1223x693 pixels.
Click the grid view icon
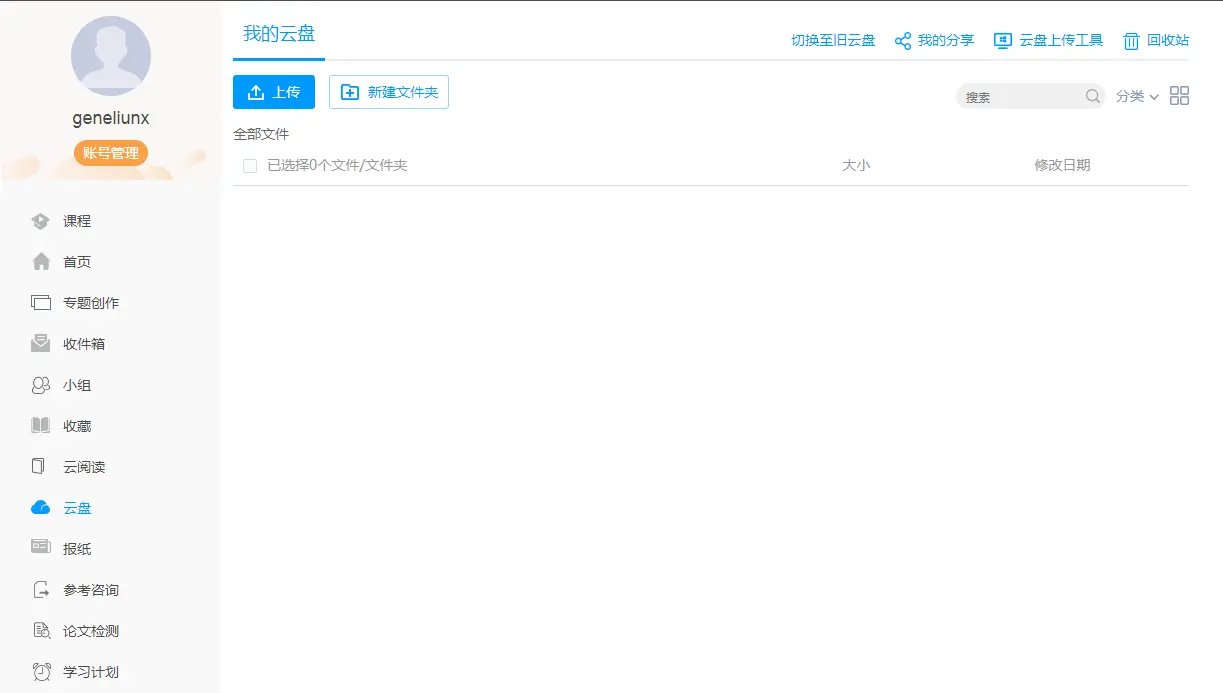click(1179, 96)
